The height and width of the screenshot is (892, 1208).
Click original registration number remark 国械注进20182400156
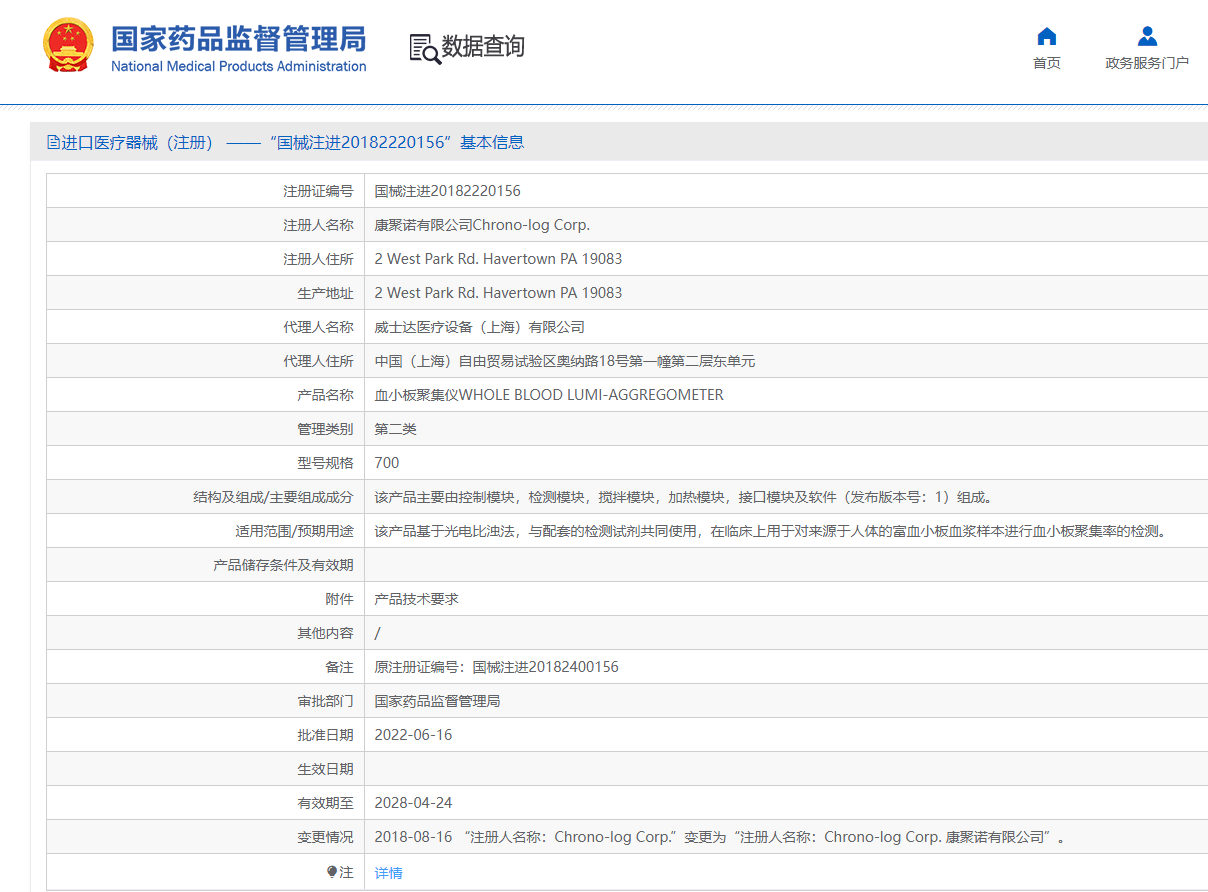click(545, 667)
